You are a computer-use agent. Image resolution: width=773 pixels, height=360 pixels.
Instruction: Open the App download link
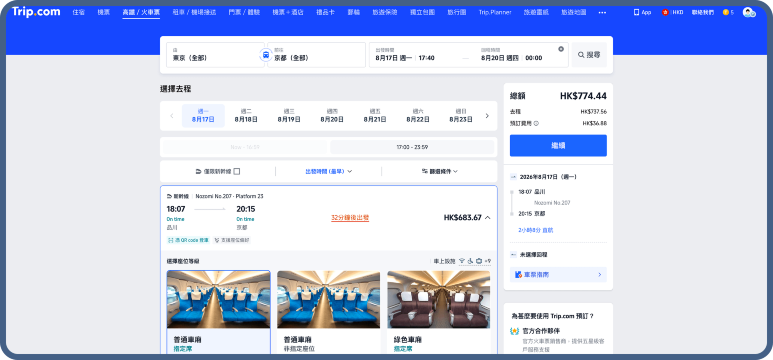coord(642,12)
